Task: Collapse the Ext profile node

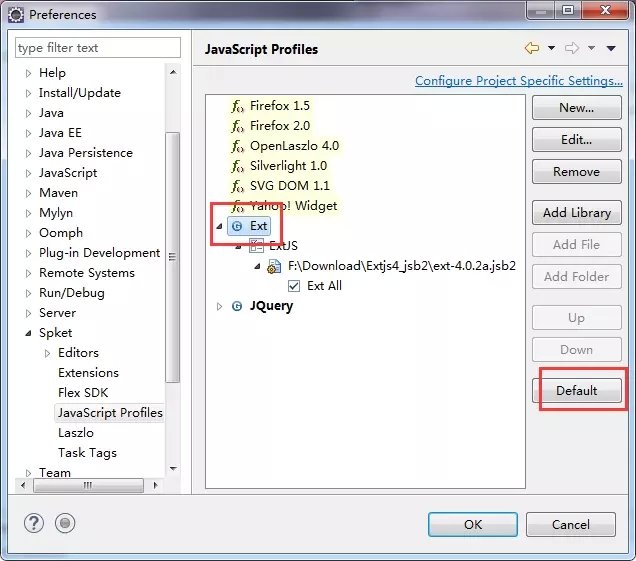Action: click(219, 226)
